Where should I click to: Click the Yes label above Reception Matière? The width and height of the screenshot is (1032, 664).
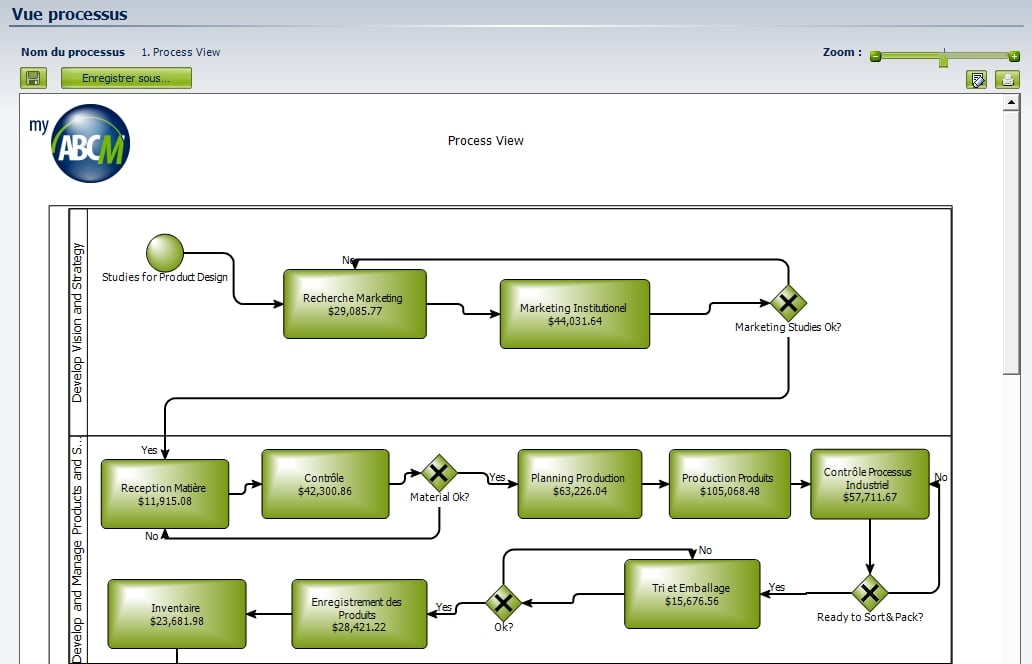click(x=149, y=450)
